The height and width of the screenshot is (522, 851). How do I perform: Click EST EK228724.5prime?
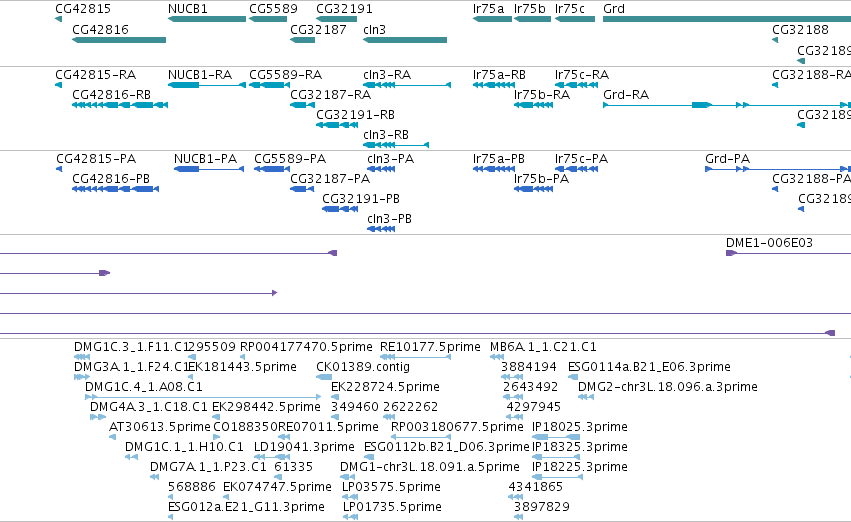[x=385, y=387]
